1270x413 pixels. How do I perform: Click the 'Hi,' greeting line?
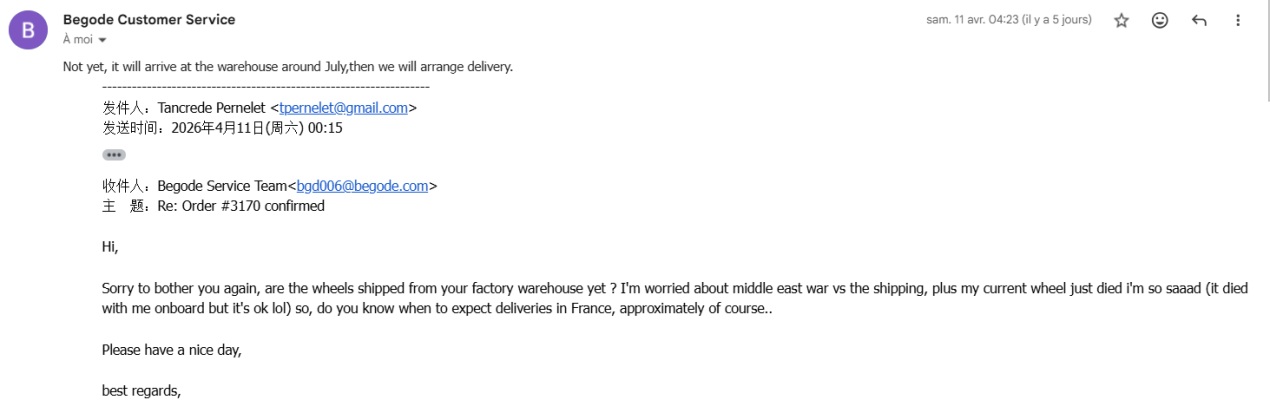coord(110,246)
